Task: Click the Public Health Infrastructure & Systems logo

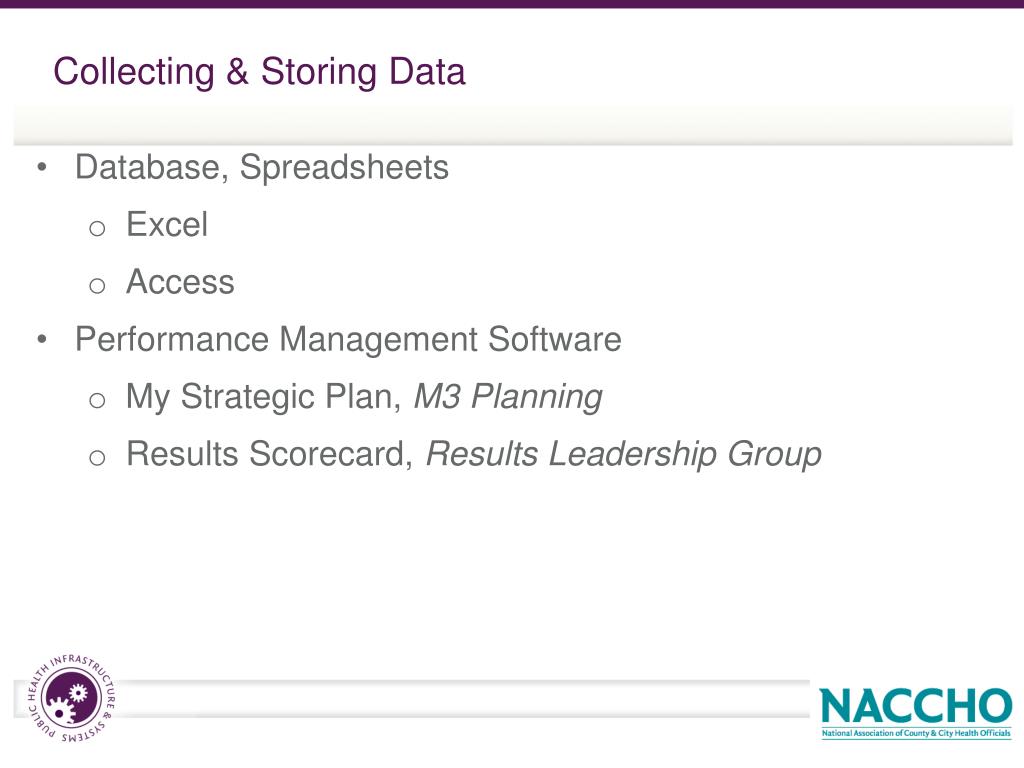Action: [72, 698]
